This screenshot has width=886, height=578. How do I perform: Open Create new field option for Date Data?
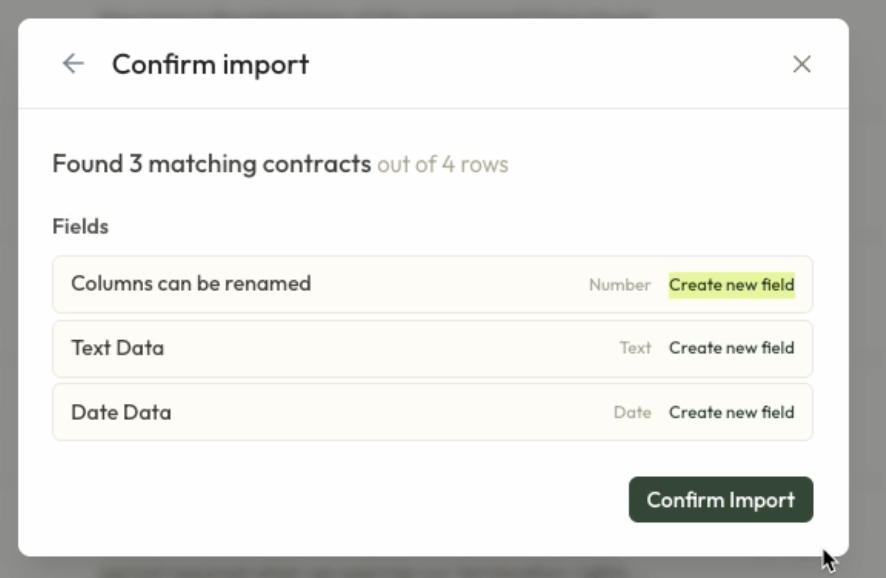(731, 412)
